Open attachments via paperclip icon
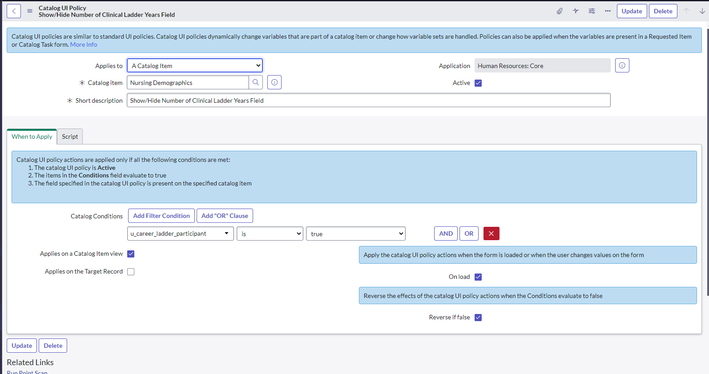The height and width of the screenshot is (374, 709). [559, 11]
